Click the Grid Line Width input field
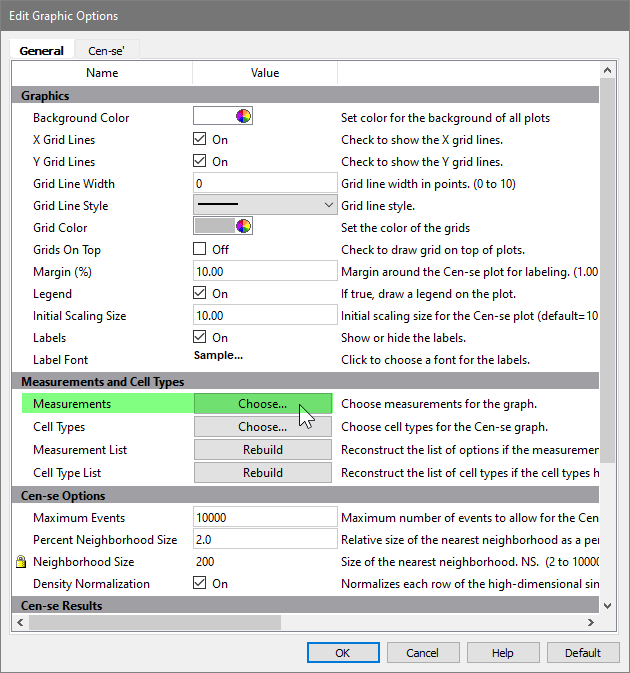This screenshot has width=630, height=673. click(x=265, y=184)
